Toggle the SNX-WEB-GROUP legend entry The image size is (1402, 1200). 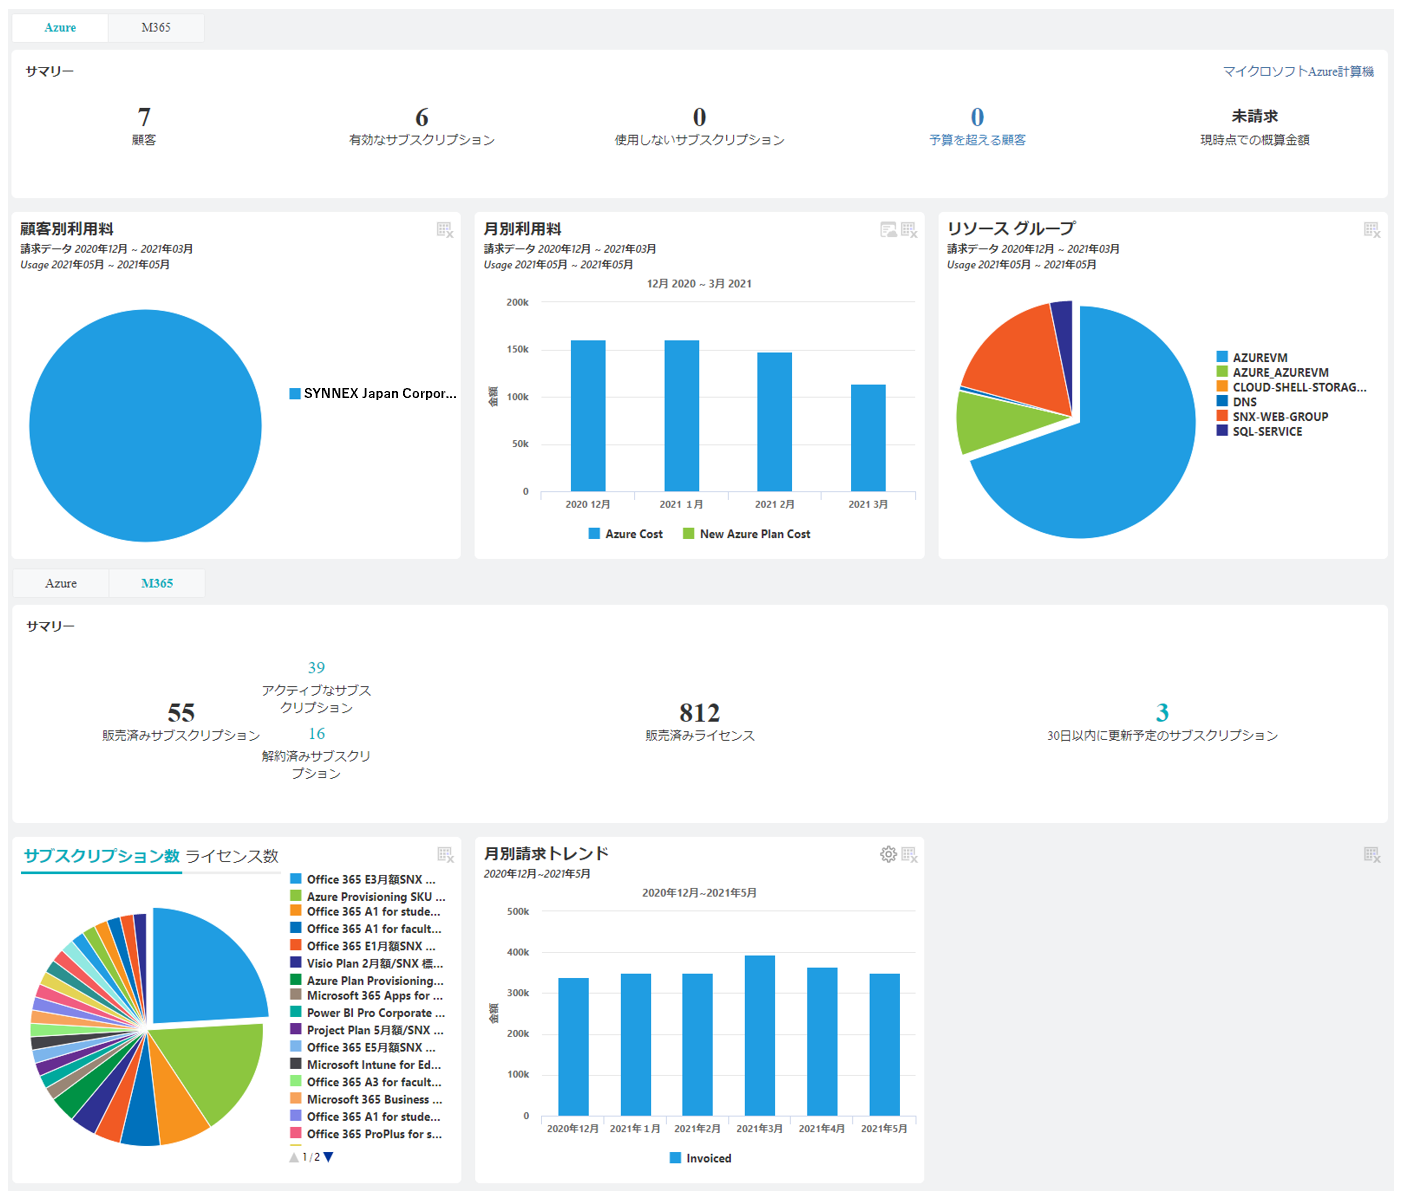click(1273, 417)
